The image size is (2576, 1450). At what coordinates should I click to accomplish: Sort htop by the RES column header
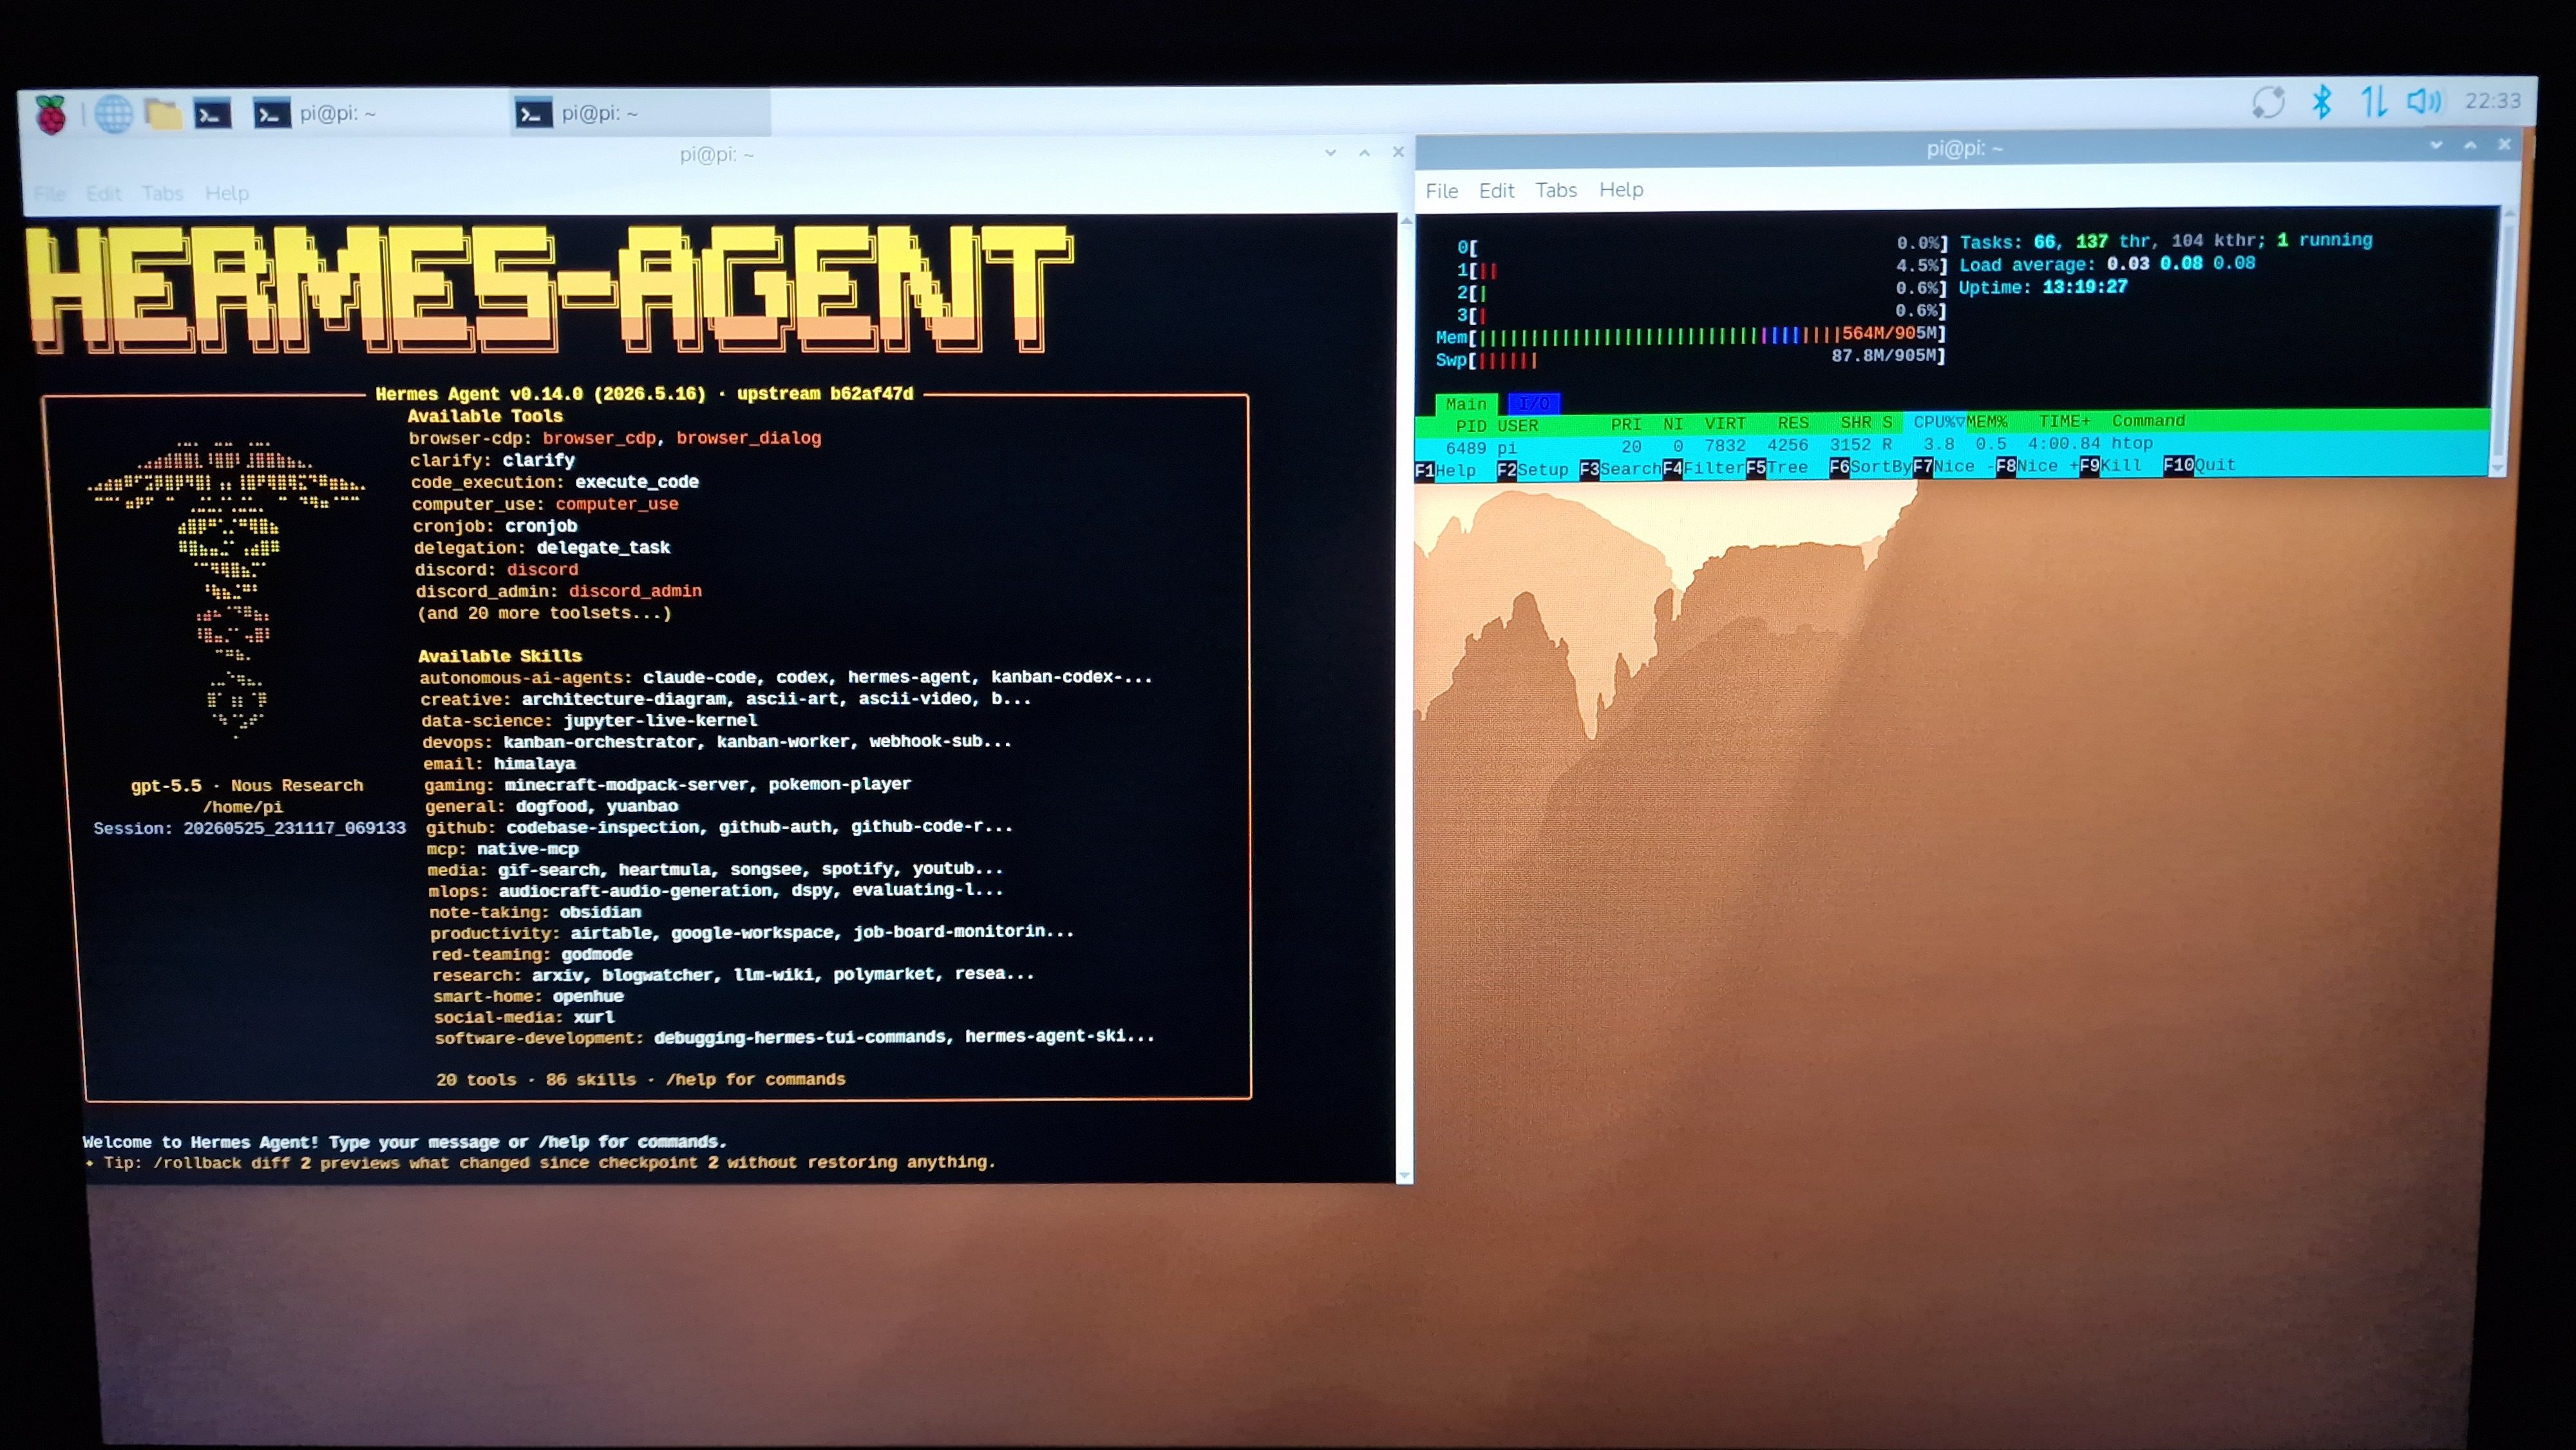click(x=1793, y=423)
